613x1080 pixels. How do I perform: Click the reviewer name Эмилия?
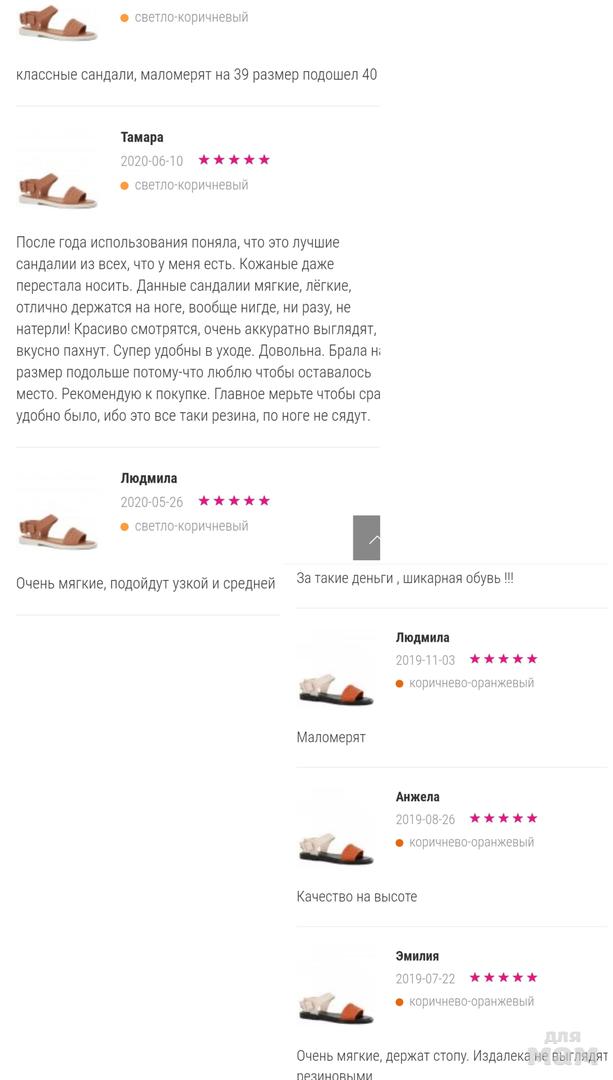click(x=418, y=956)
